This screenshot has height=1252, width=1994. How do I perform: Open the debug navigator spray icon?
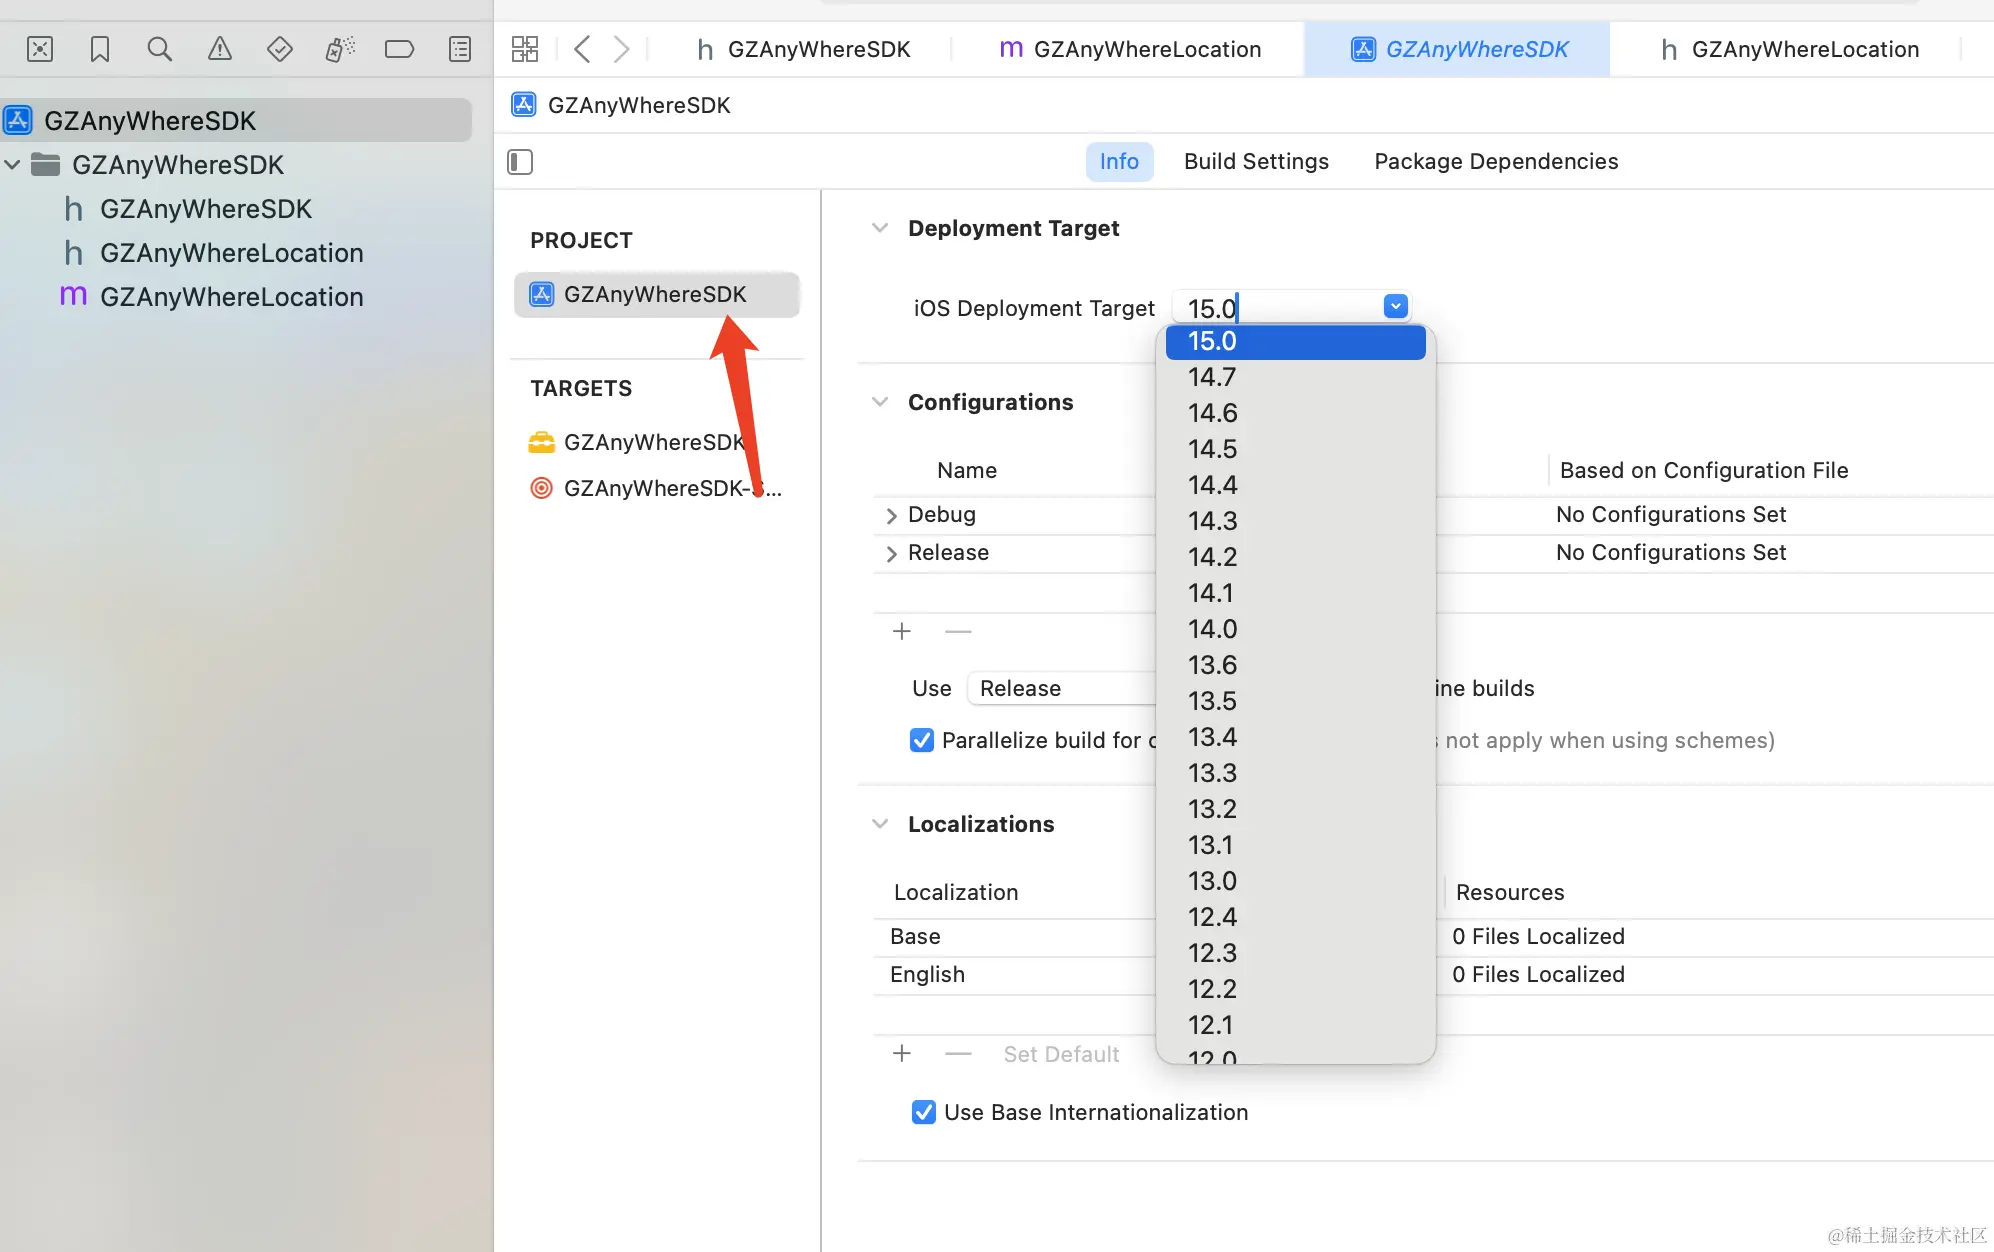(x=340, y=49)
